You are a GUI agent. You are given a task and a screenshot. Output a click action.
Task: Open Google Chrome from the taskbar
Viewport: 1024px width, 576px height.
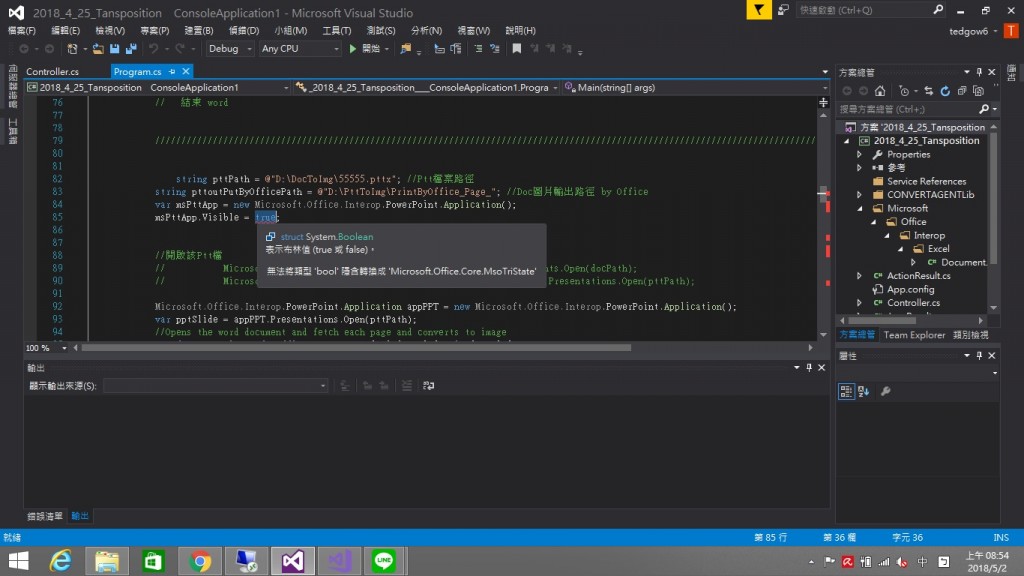point(200,561)
